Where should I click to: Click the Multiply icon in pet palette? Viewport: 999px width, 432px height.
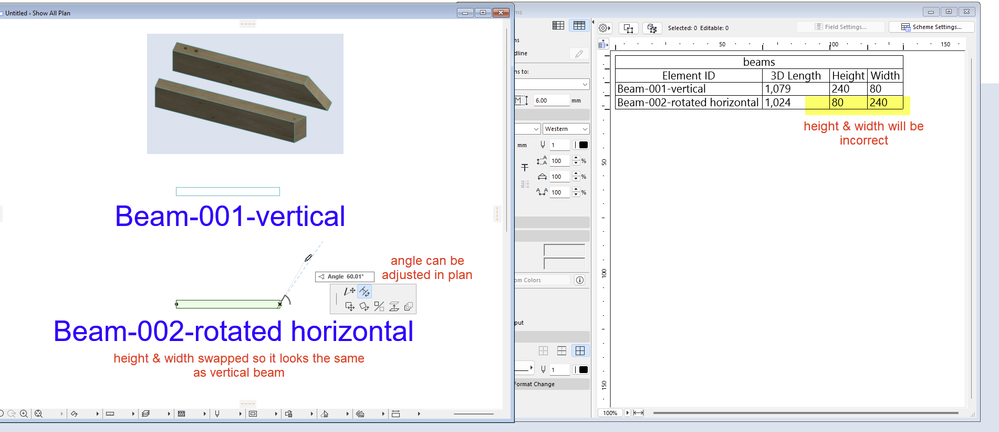pyautogui.click(x=408, y=306)
